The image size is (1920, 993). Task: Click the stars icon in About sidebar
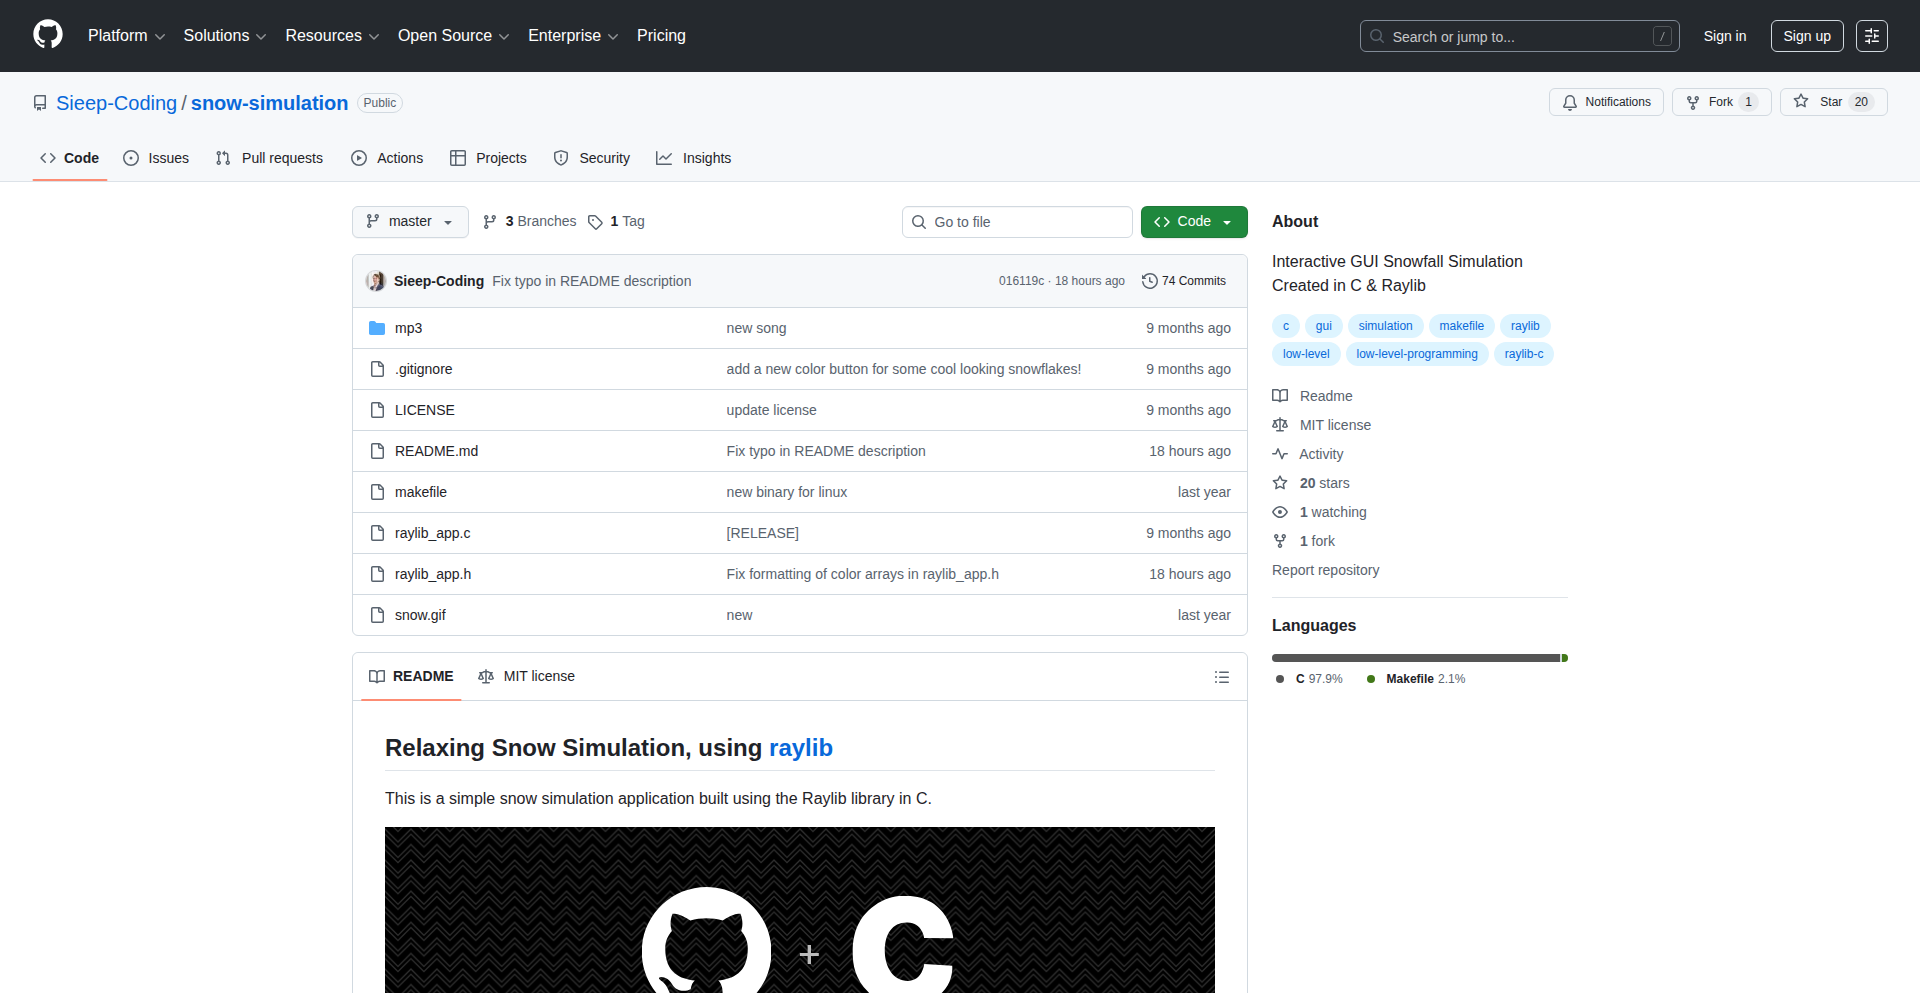pyautogui.click(x=1280, y=483)
